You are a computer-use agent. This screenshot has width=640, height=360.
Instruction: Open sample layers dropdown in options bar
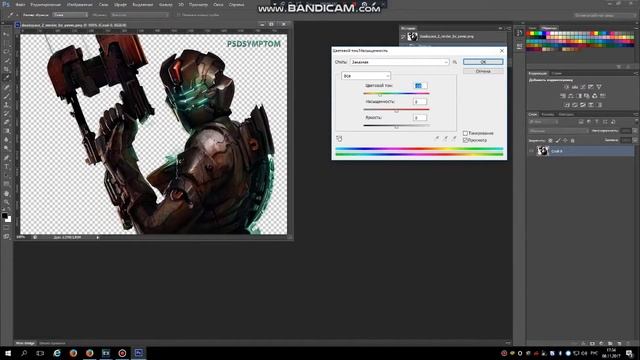pos(139,15)
